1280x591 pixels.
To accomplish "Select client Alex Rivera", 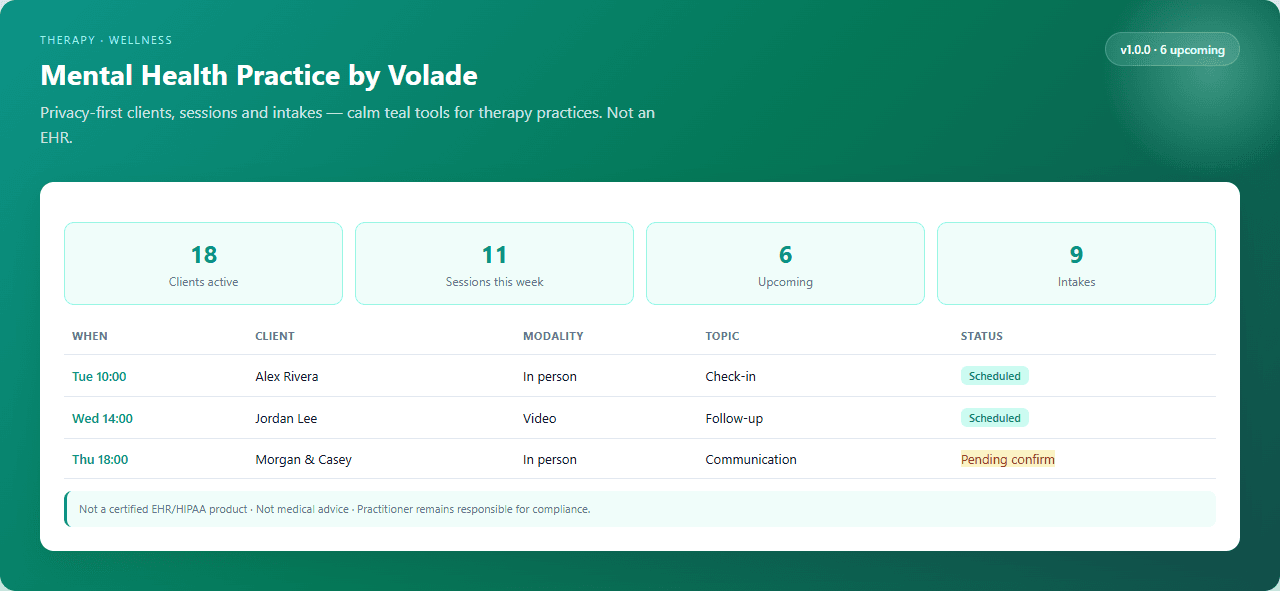I will (x=287, y=377).
